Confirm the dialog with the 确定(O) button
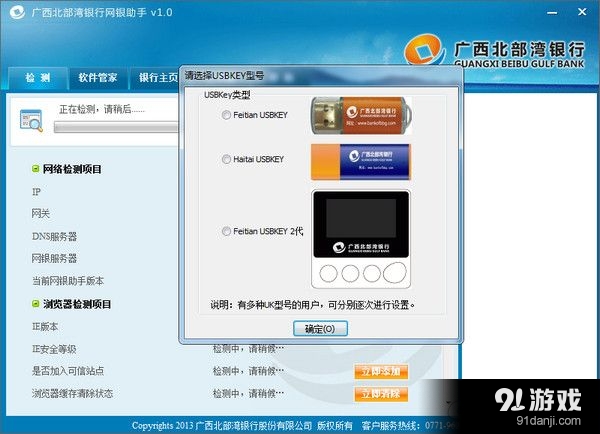The height and width of the screenshot is (434, 600). pyautogui.click(x=320, y=329)
